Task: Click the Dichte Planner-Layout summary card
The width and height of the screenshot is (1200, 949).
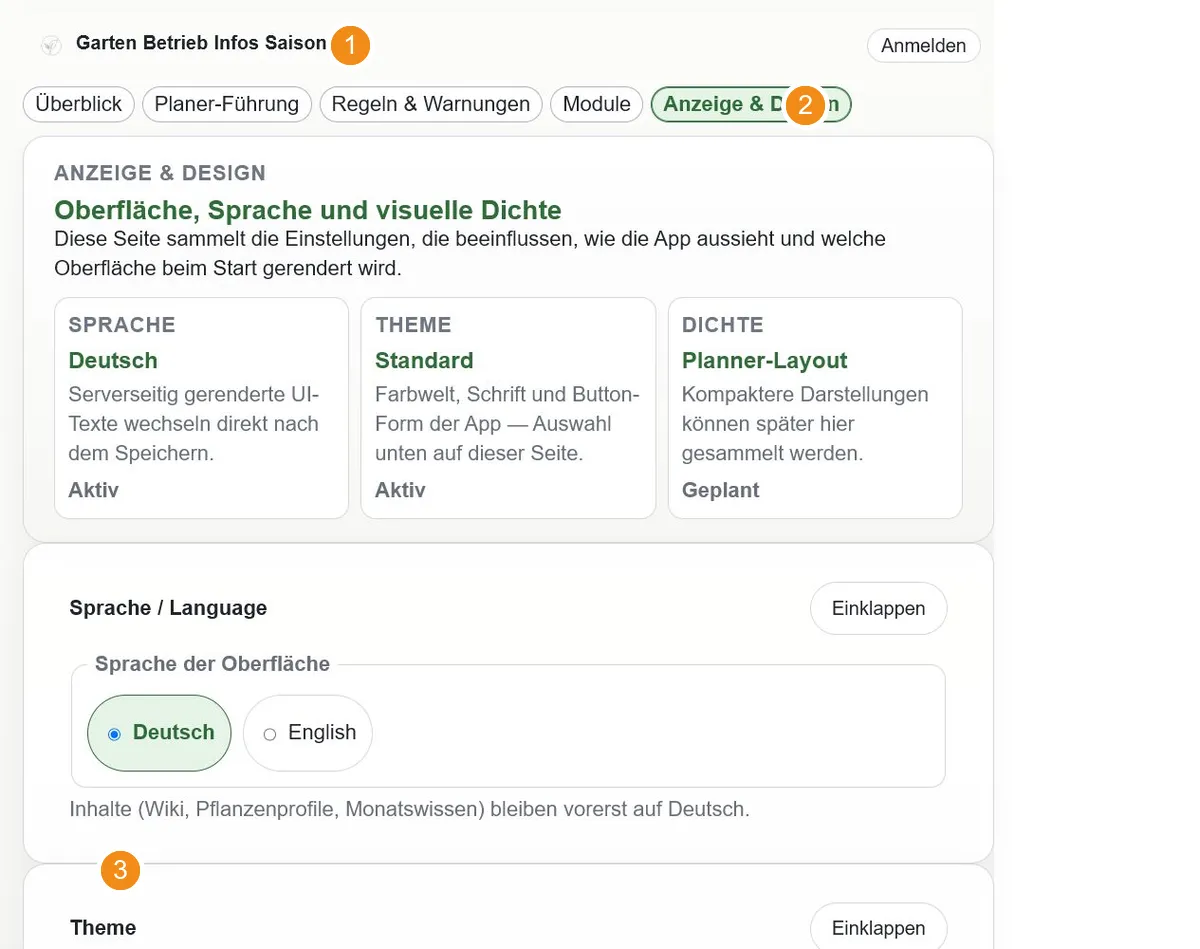Action: (x=815, y=408)
